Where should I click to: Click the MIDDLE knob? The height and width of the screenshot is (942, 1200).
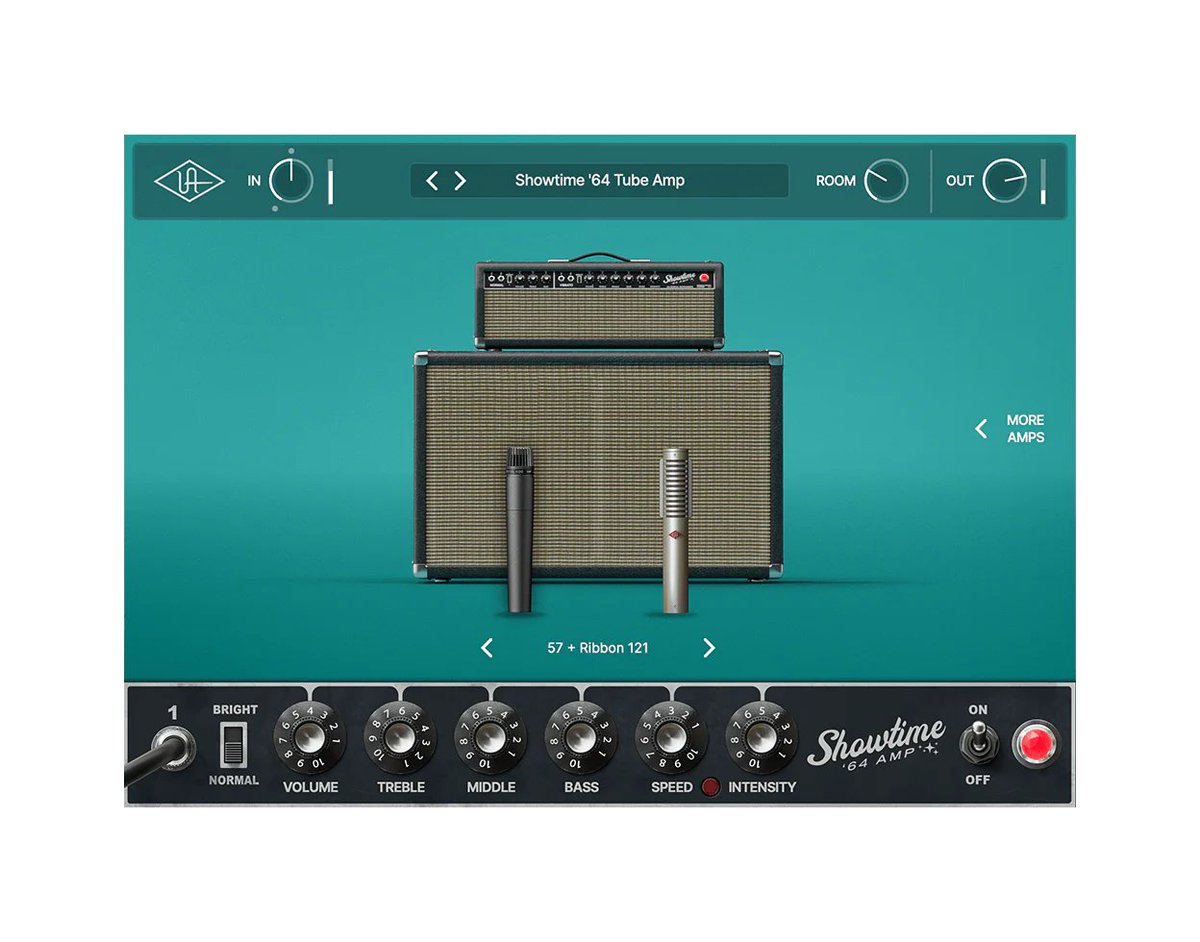pyautogui.click(x=490, y=739)
